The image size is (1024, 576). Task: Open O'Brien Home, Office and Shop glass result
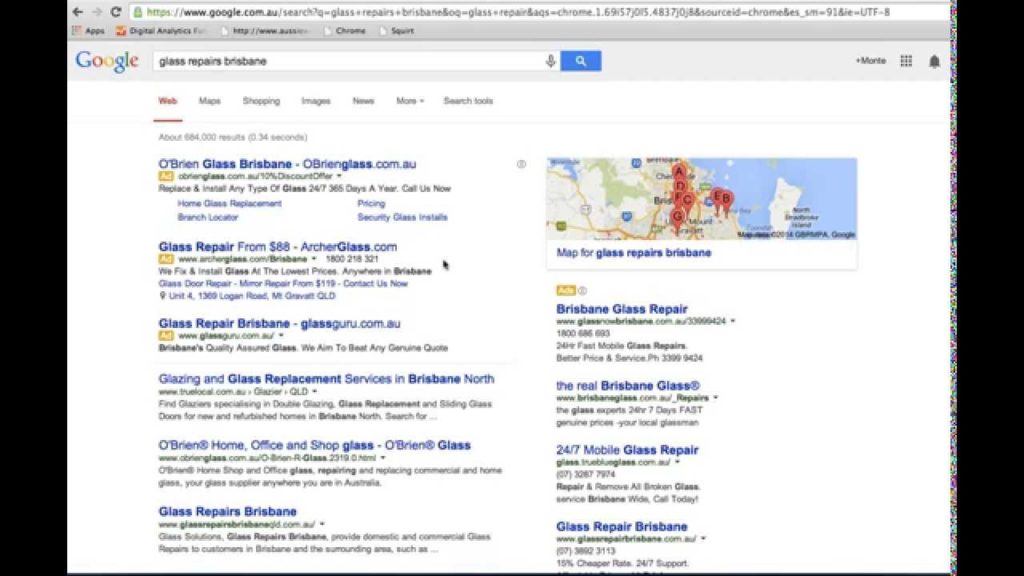[314, 445]
